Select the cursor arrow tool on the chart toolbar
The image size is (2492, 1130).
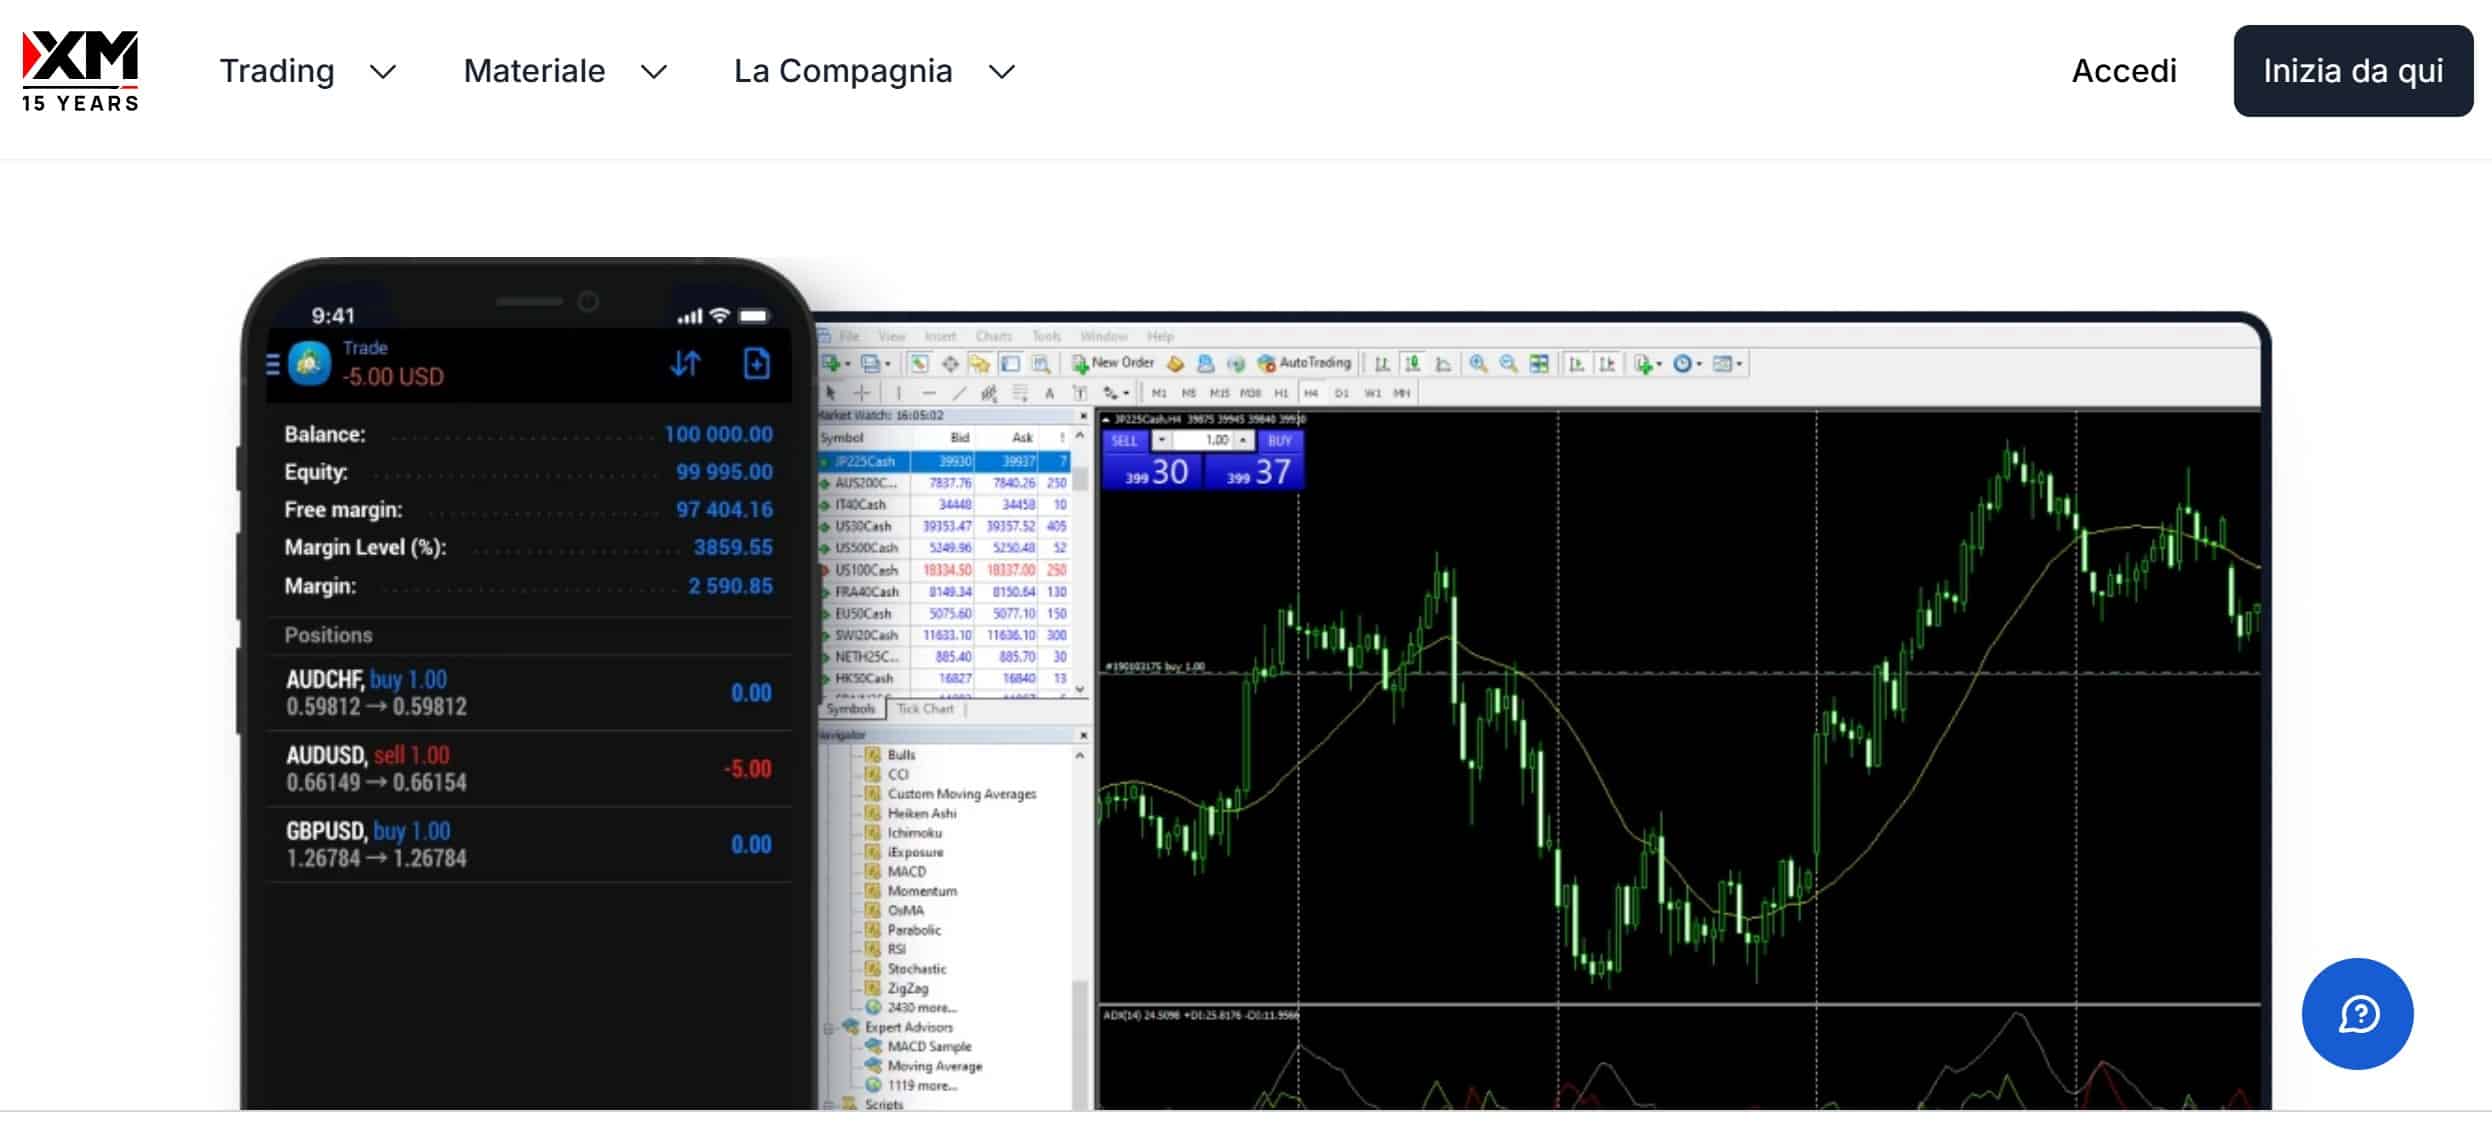click(831, 393)
